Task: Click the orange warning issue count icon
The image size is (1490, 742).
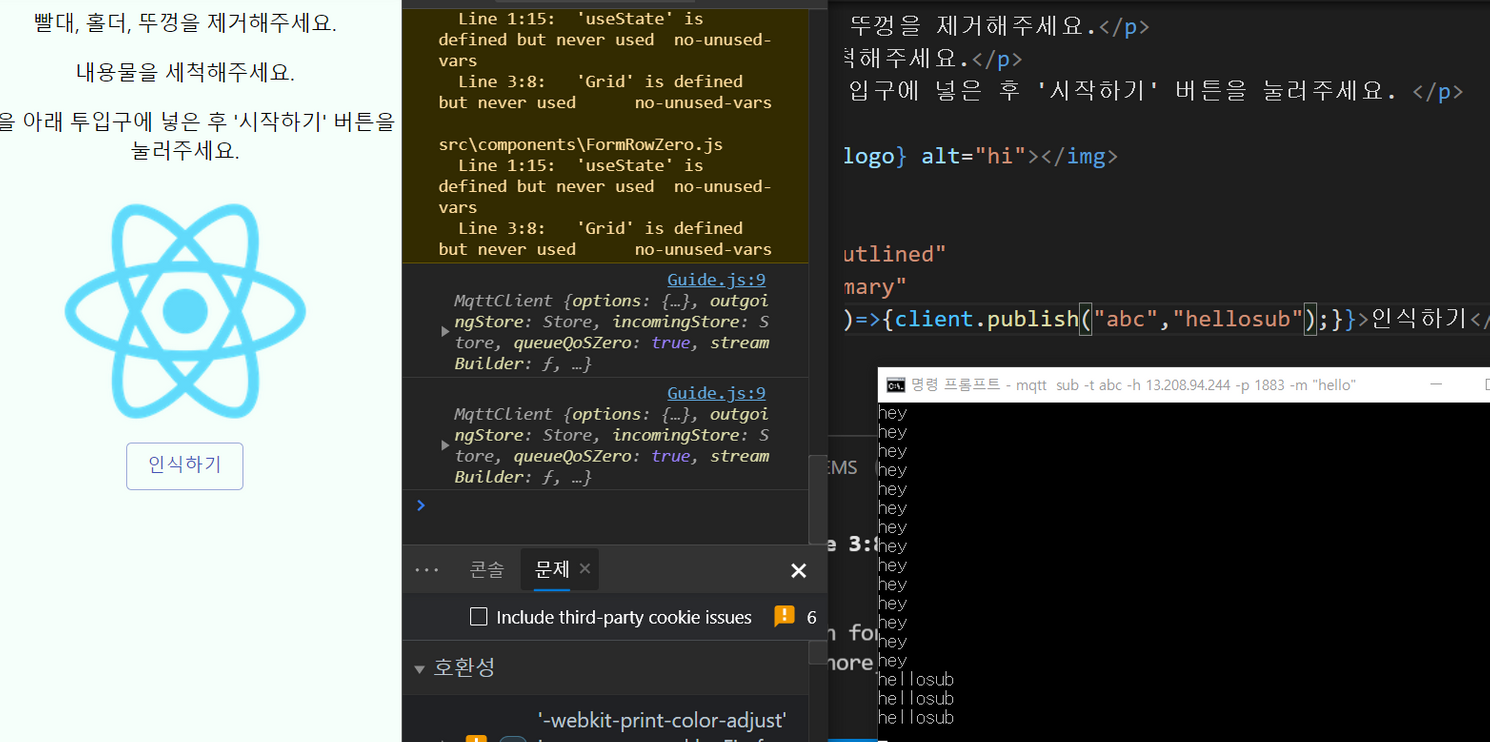Action: coord(784,617)
